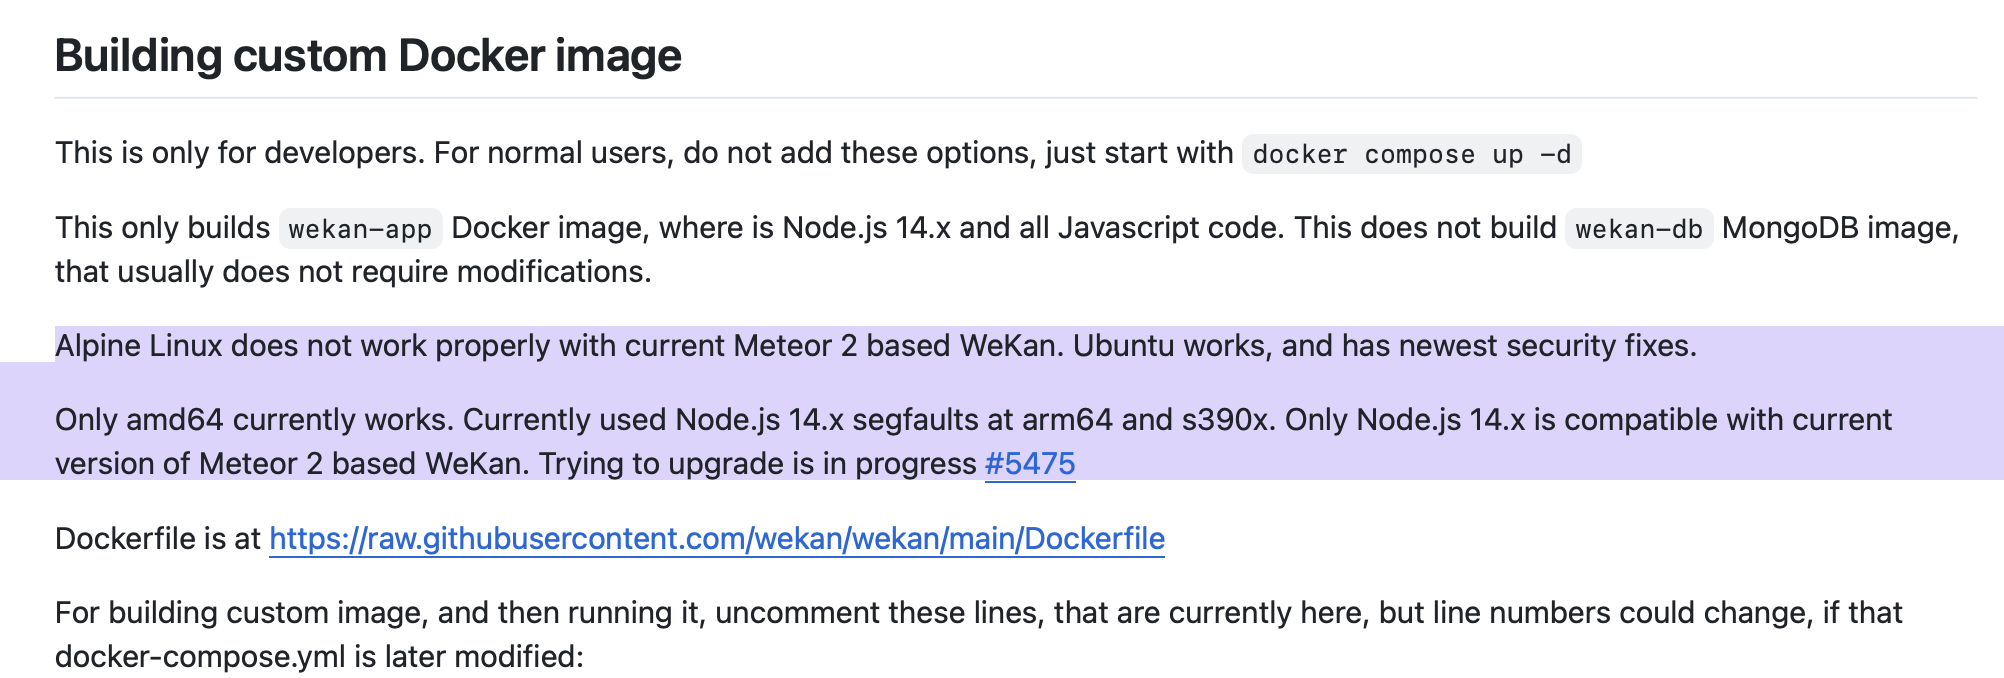
Task: Open the raw.githubusercontent.com Dockerfile link
Action: pyautogui.click(x=717, y=539)
